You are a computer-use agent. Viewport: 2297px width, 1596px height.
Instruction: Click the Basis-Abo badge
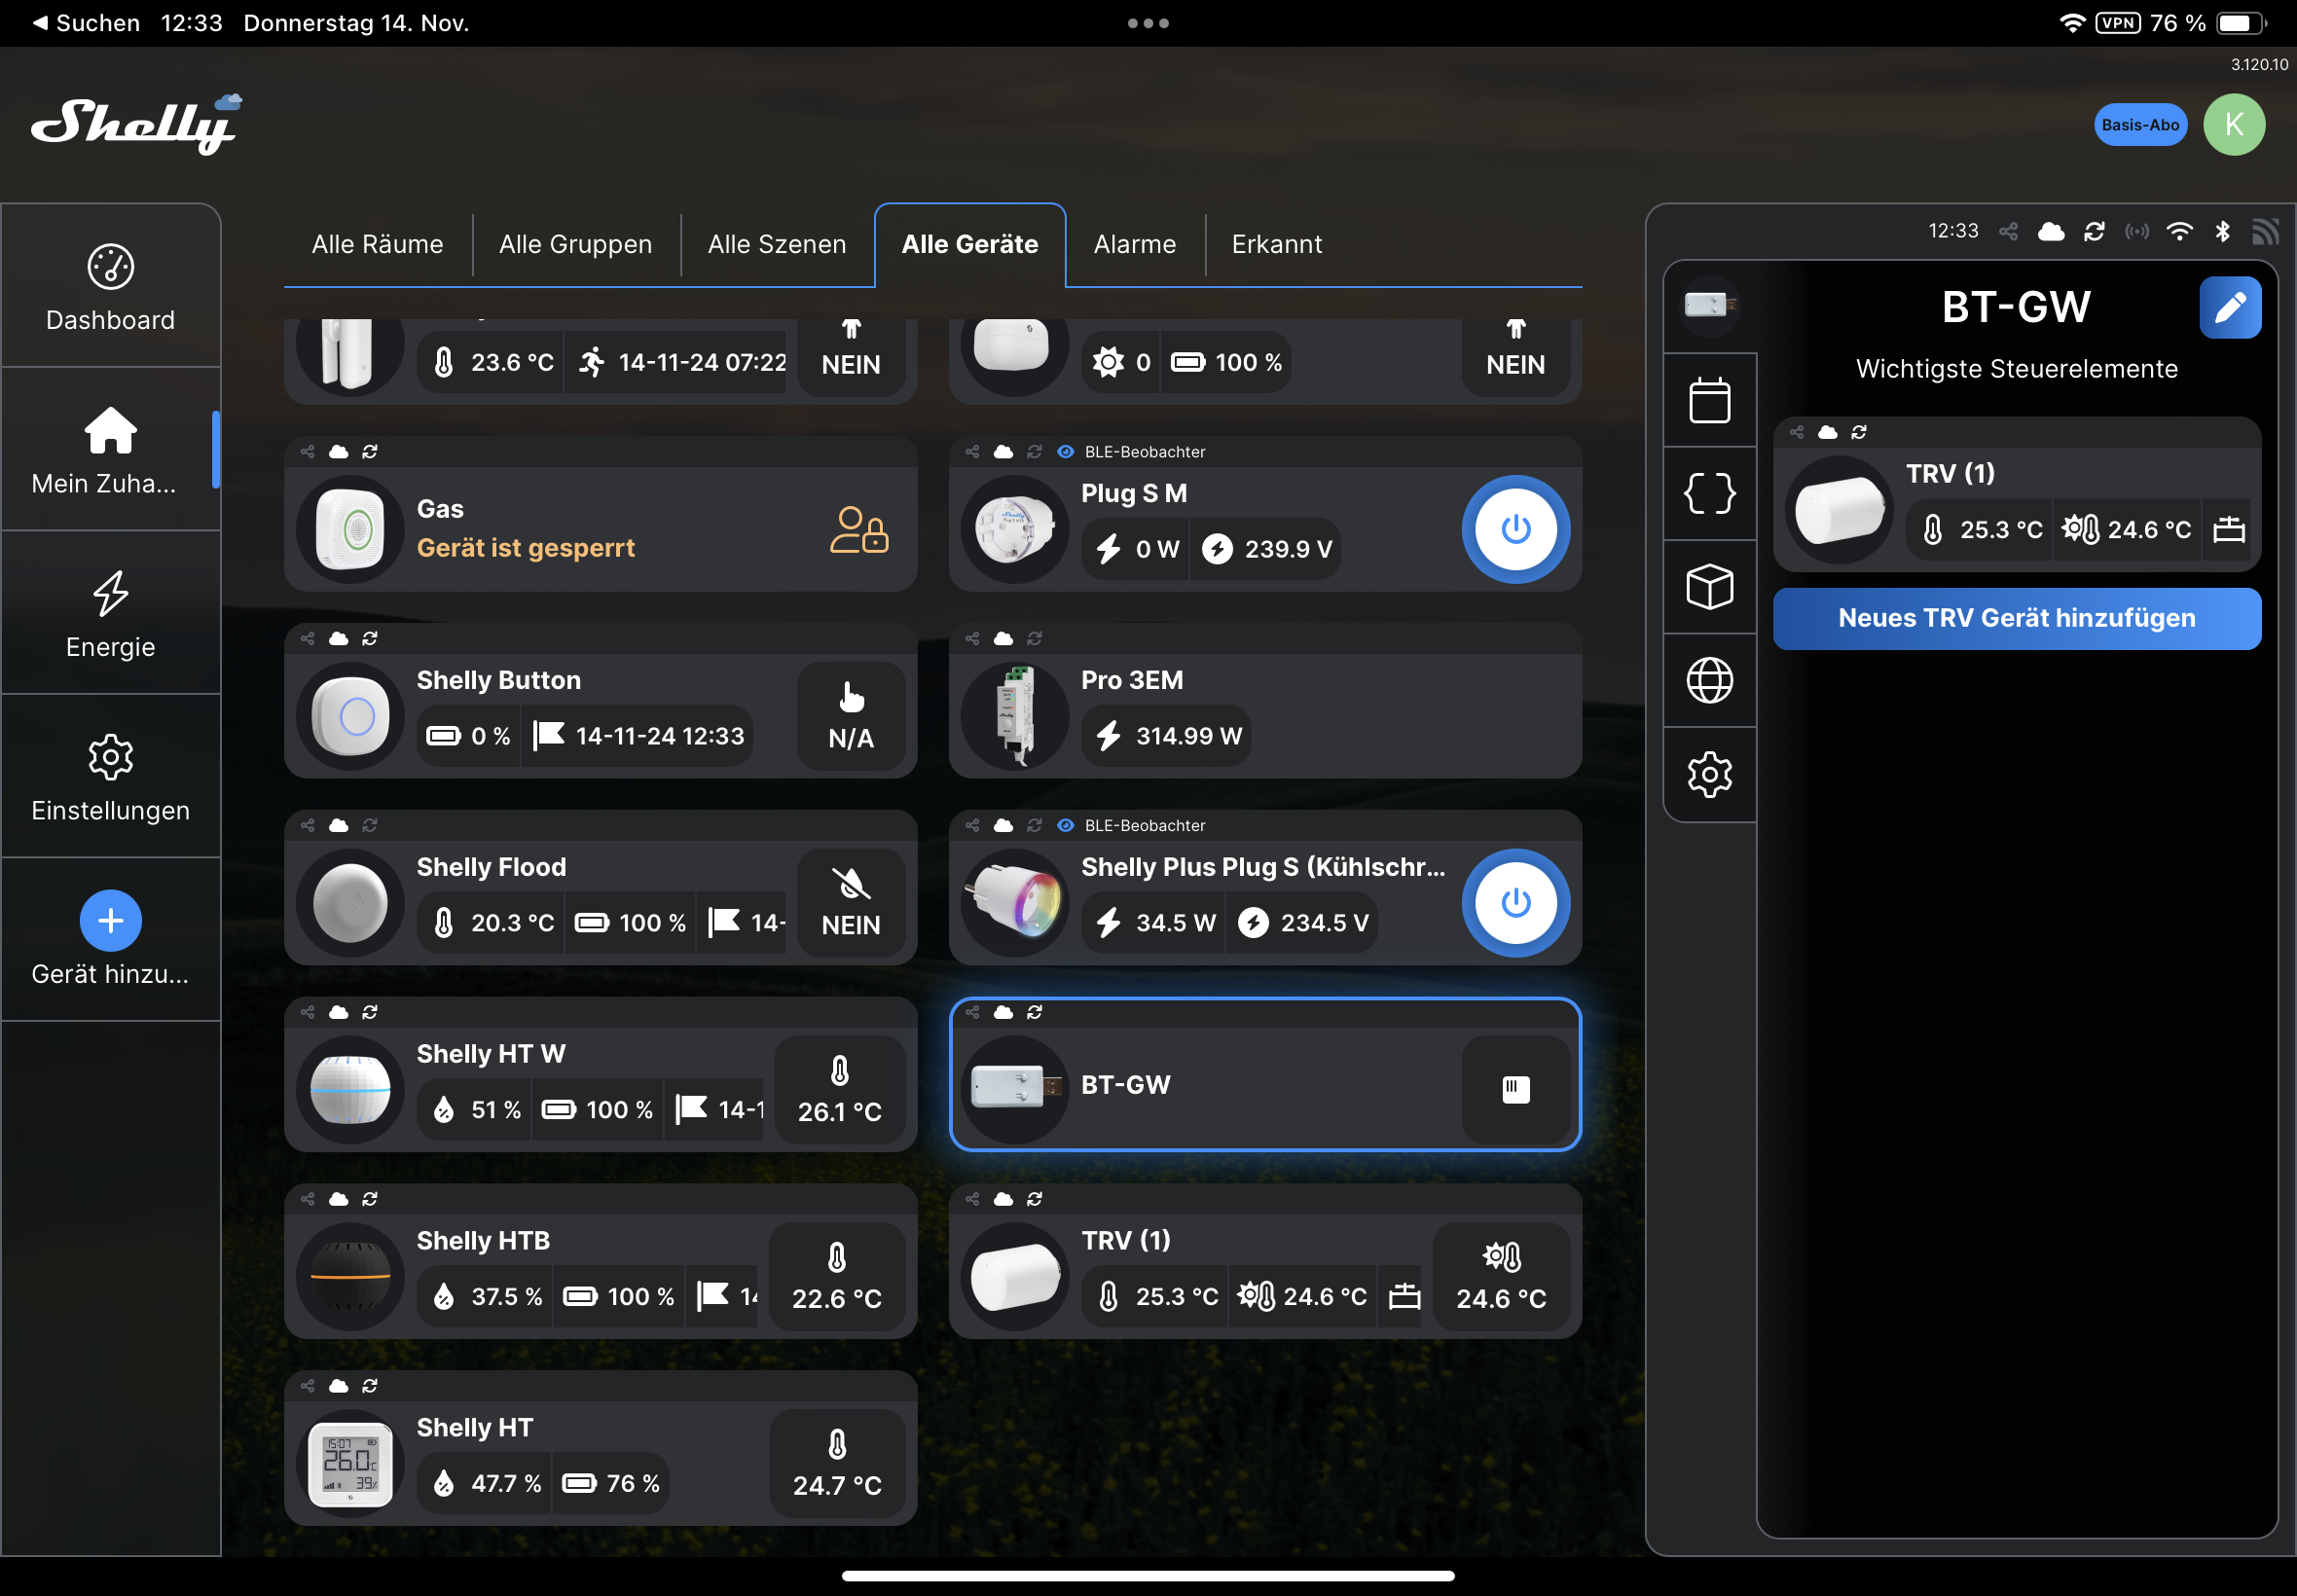tap(2139, 125)
